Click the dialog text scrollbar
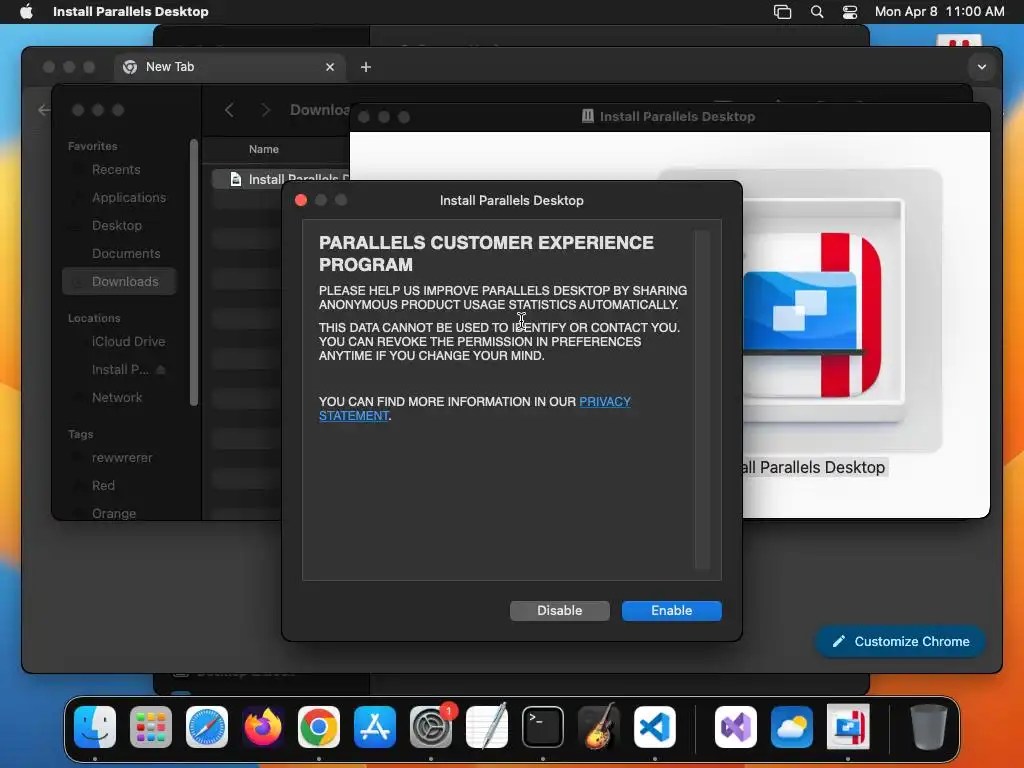This screenshot has height=768, width=1024. point(703,400)
